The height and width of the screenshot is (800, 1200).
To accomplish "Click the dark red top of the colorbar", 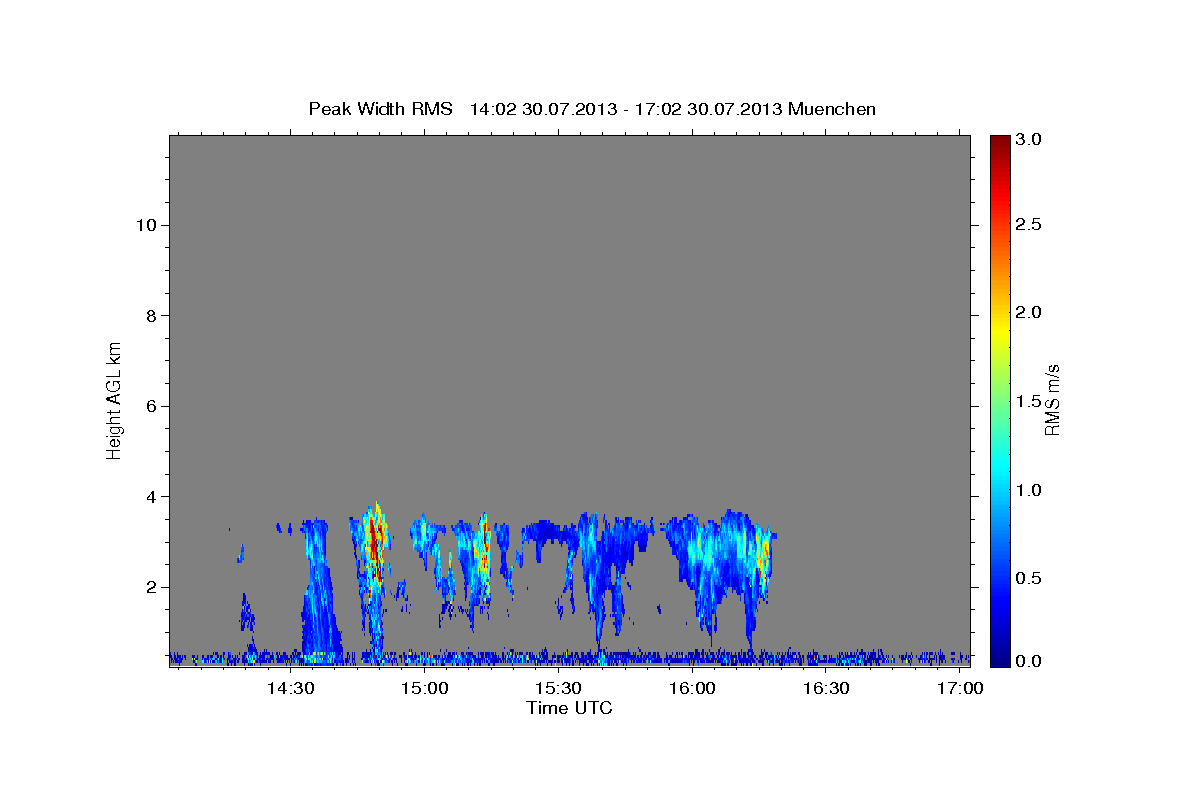I will pos(1000,144).
